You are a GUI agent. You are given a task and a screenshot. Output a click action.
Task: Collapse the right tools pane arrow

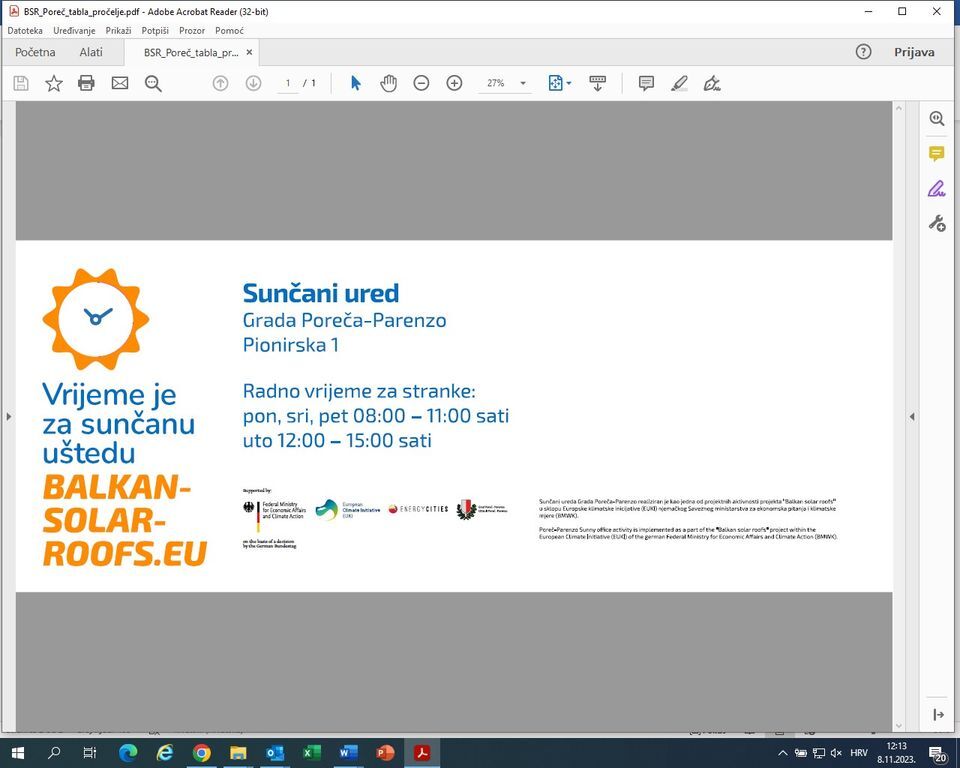912,416
